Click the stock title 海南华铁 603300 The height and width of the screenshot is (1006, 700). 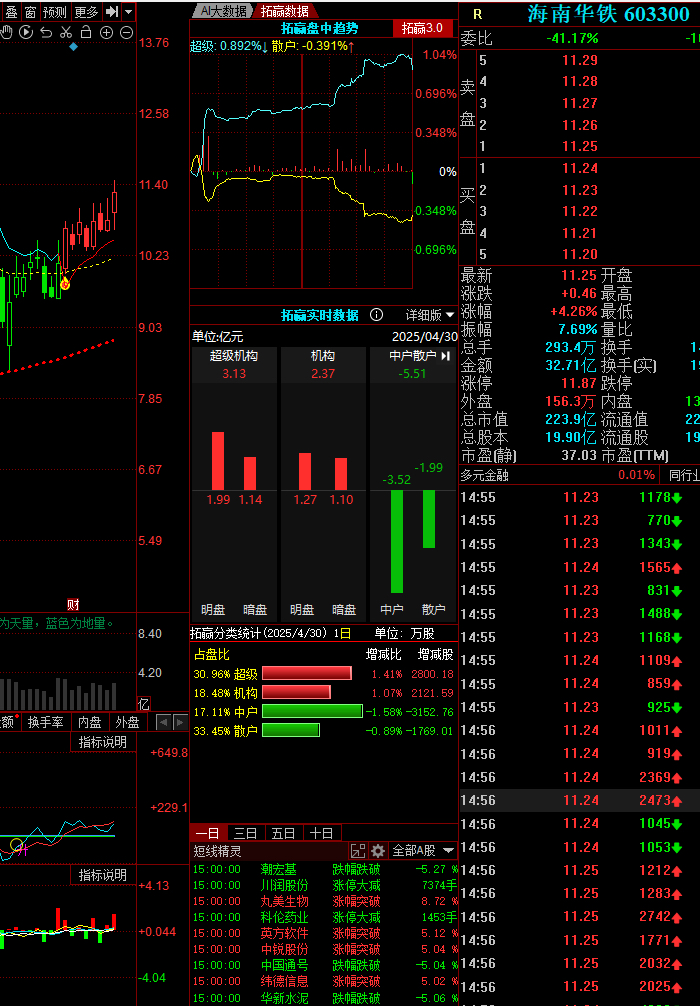point(608,14)
